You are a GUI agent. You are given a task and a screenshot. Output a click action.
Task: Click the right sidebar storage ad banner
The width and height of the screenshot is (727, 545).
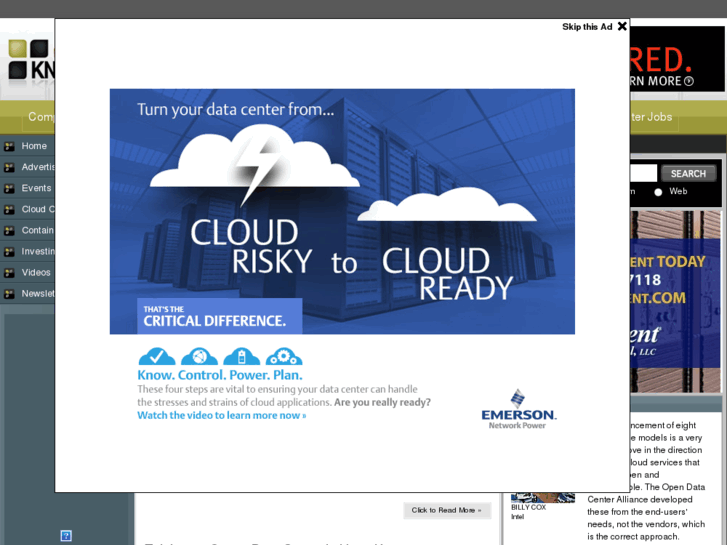[676, 301]
